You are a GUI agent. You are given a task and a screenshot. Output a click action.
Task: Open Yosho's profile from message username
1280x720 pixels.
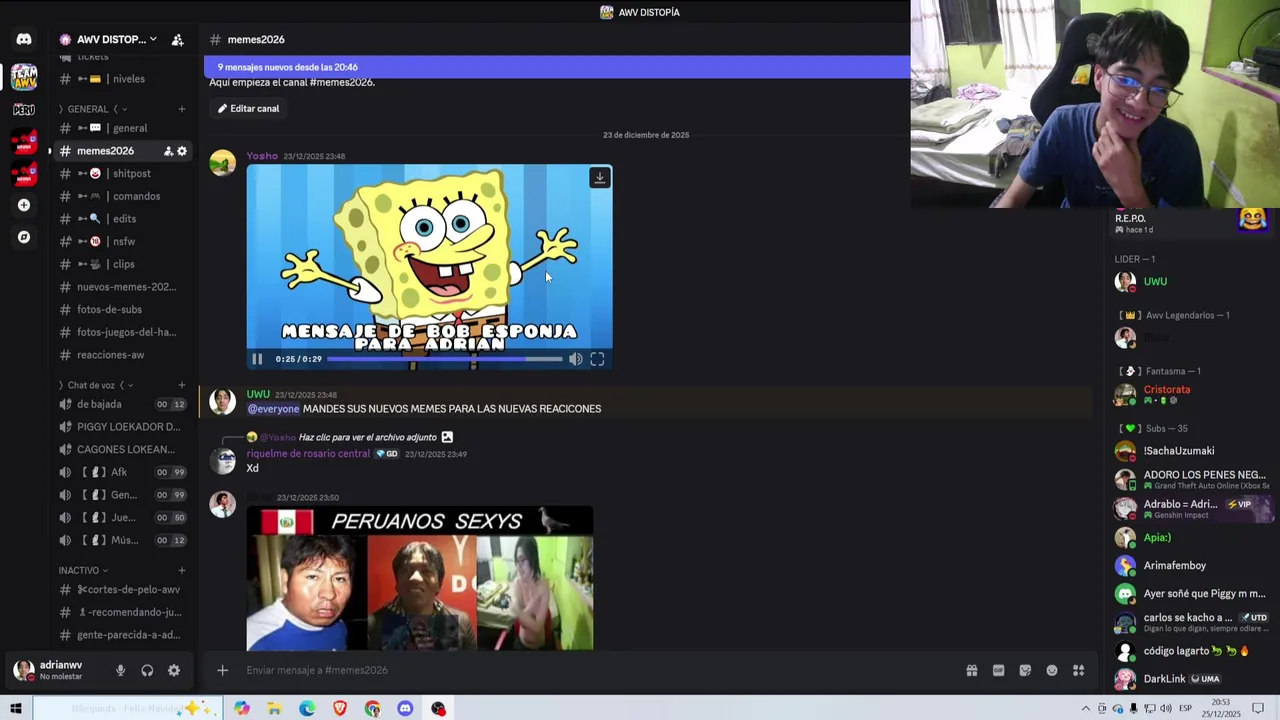pos(262,156)
